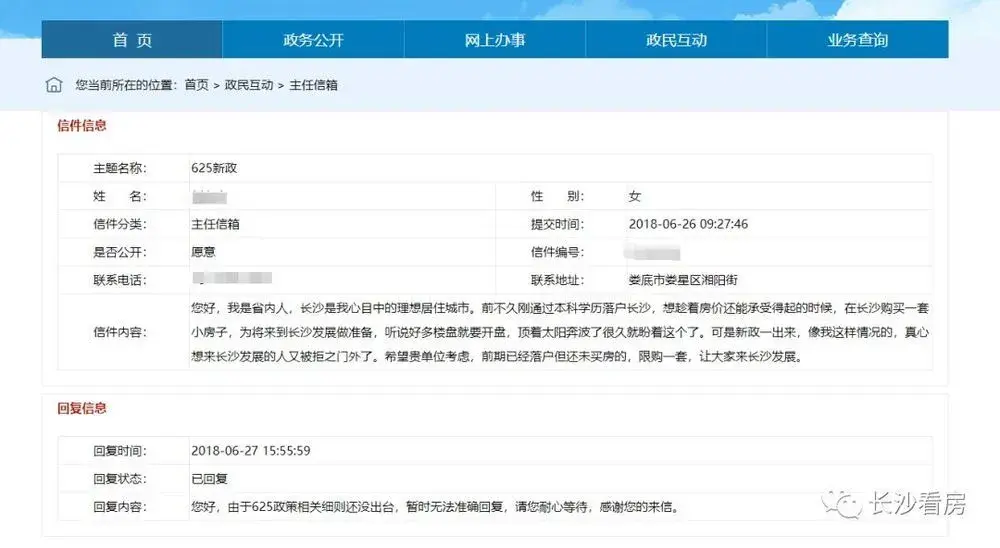Screen dimensions: 1000x548
Task: Click the home icon in breadcrumb
Action: [x=54, y=85]
